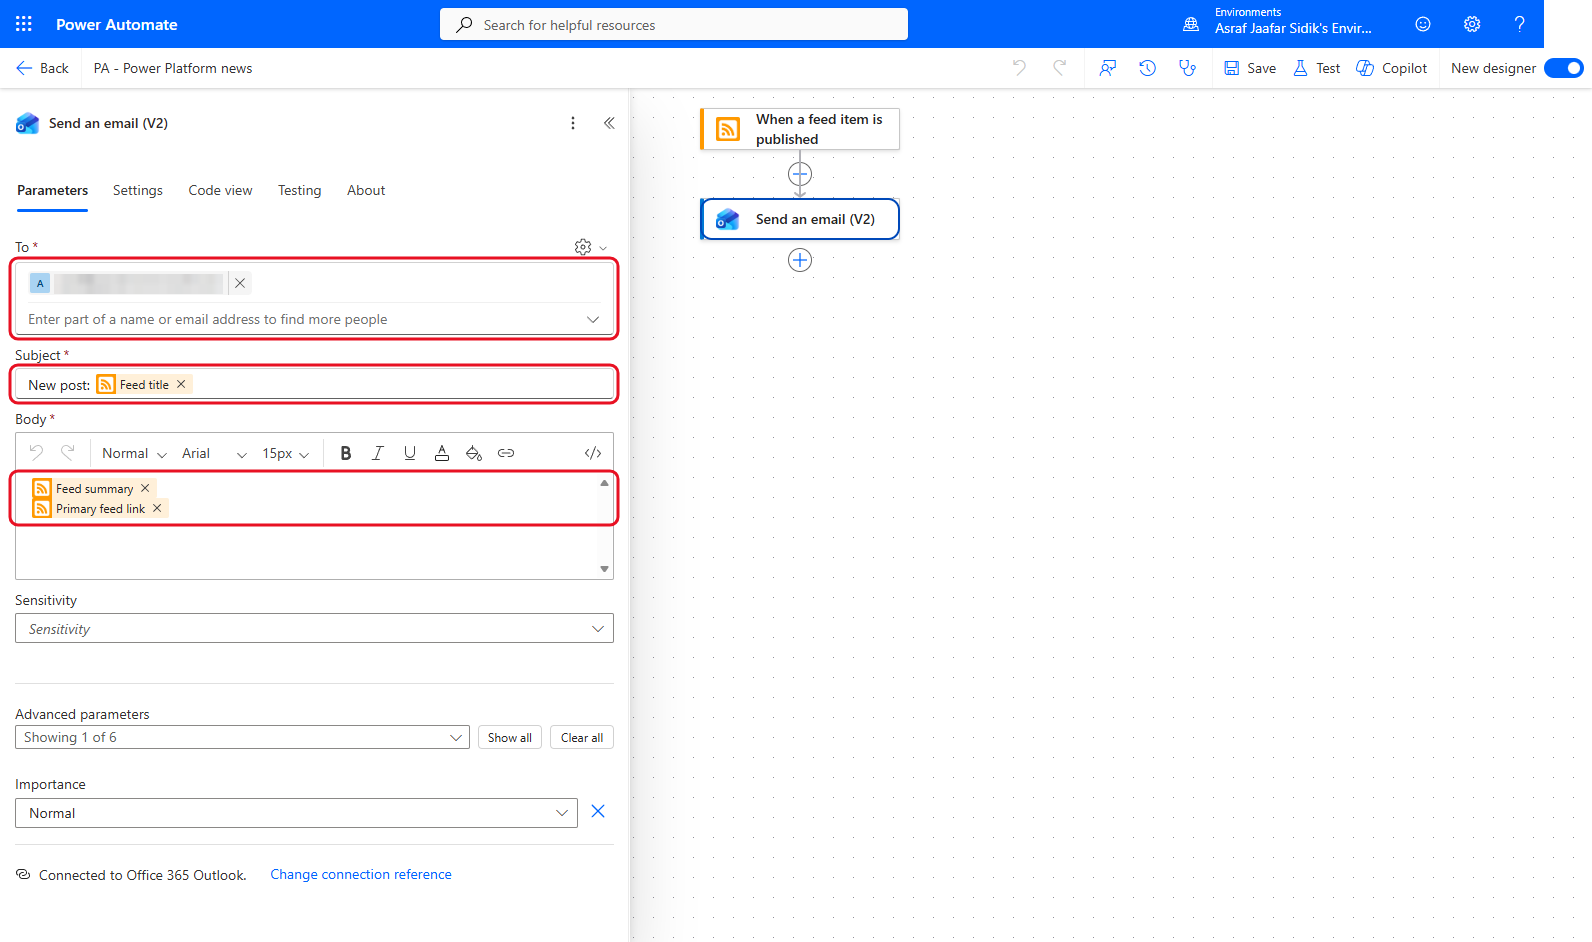Click the body scrollbar up arrow
The image size is (1592, 942).
coord(604,482)
